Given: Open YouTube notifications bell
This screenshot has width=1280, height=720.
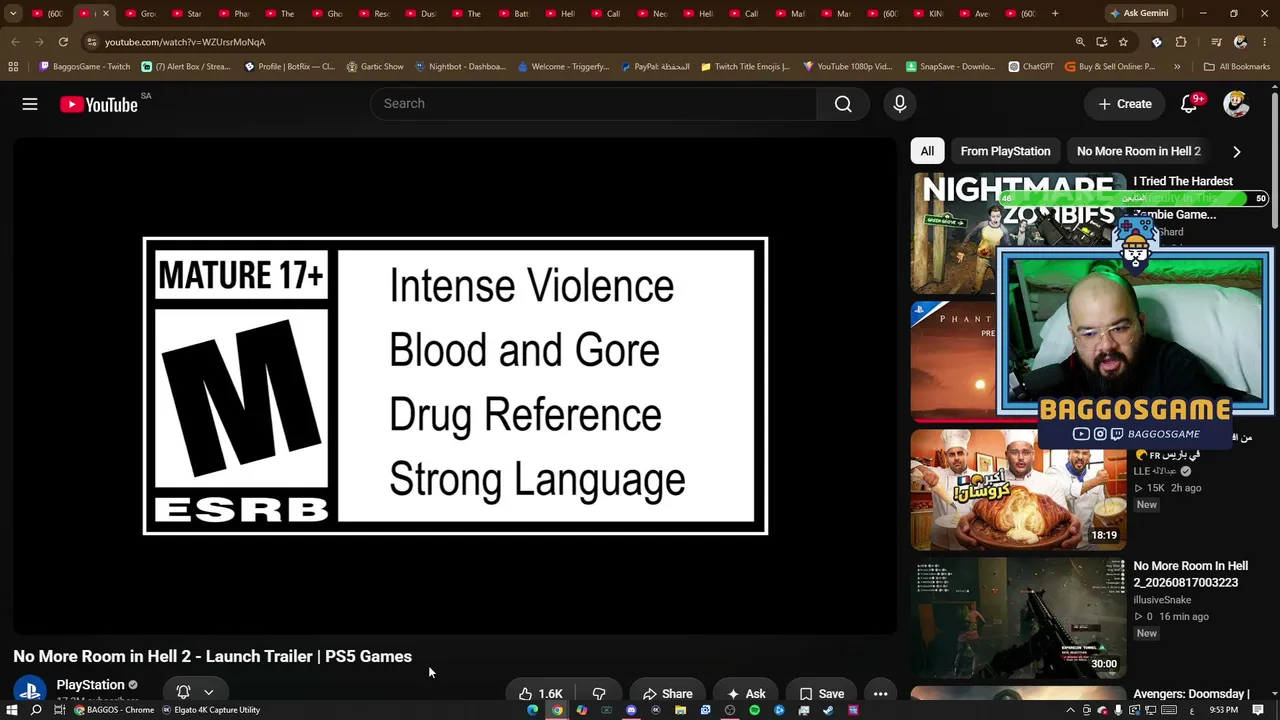Looking at the screenshot, I should tap(1189, 104).
